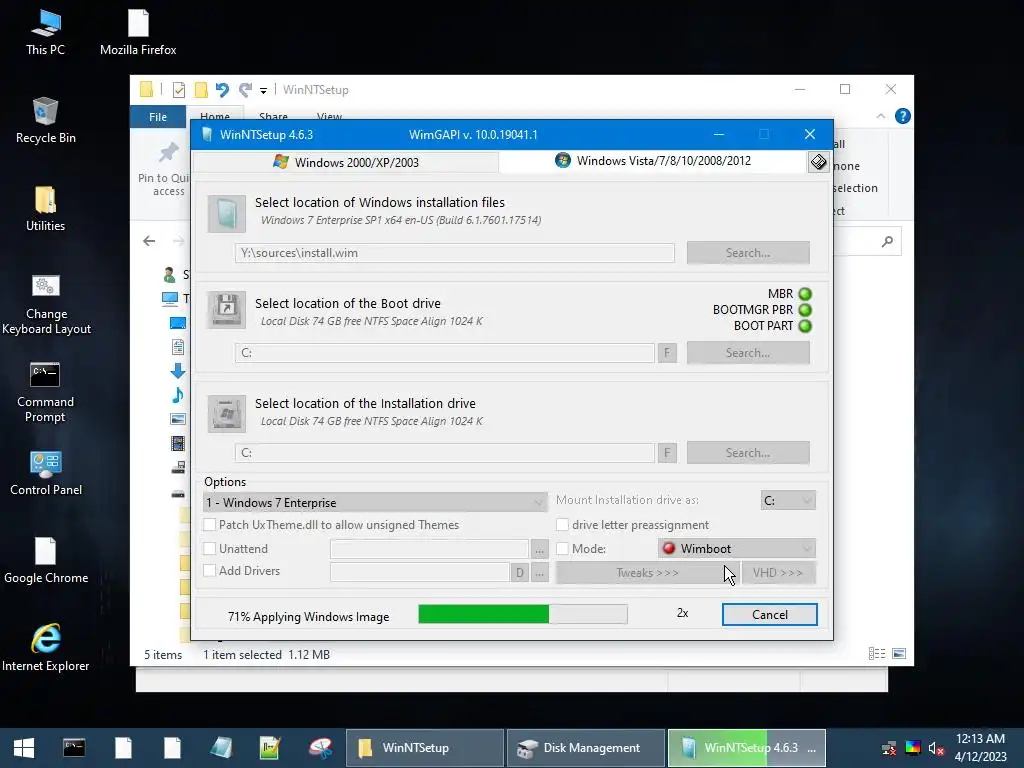Viewport: 1024px width, 768px height.
Task: Click the Explorer search magnifier icon
Action: pyautogui.click(x=887, y=242)
